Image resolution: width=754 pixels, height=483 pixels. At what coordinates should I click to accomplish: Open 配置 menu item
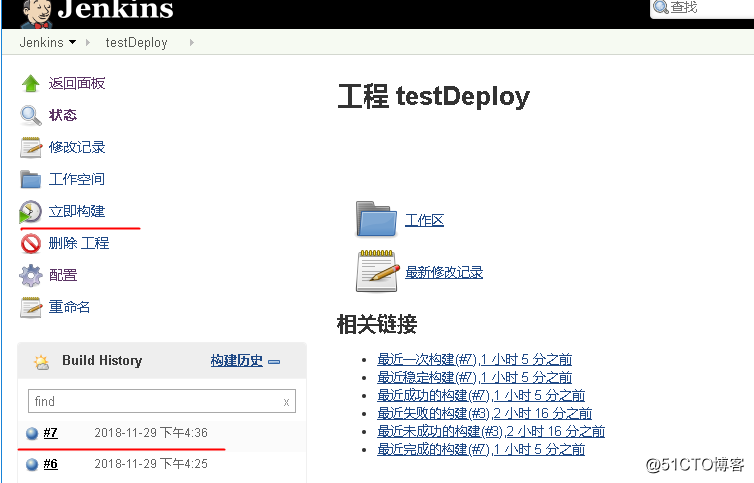click(x=63, y=275)
